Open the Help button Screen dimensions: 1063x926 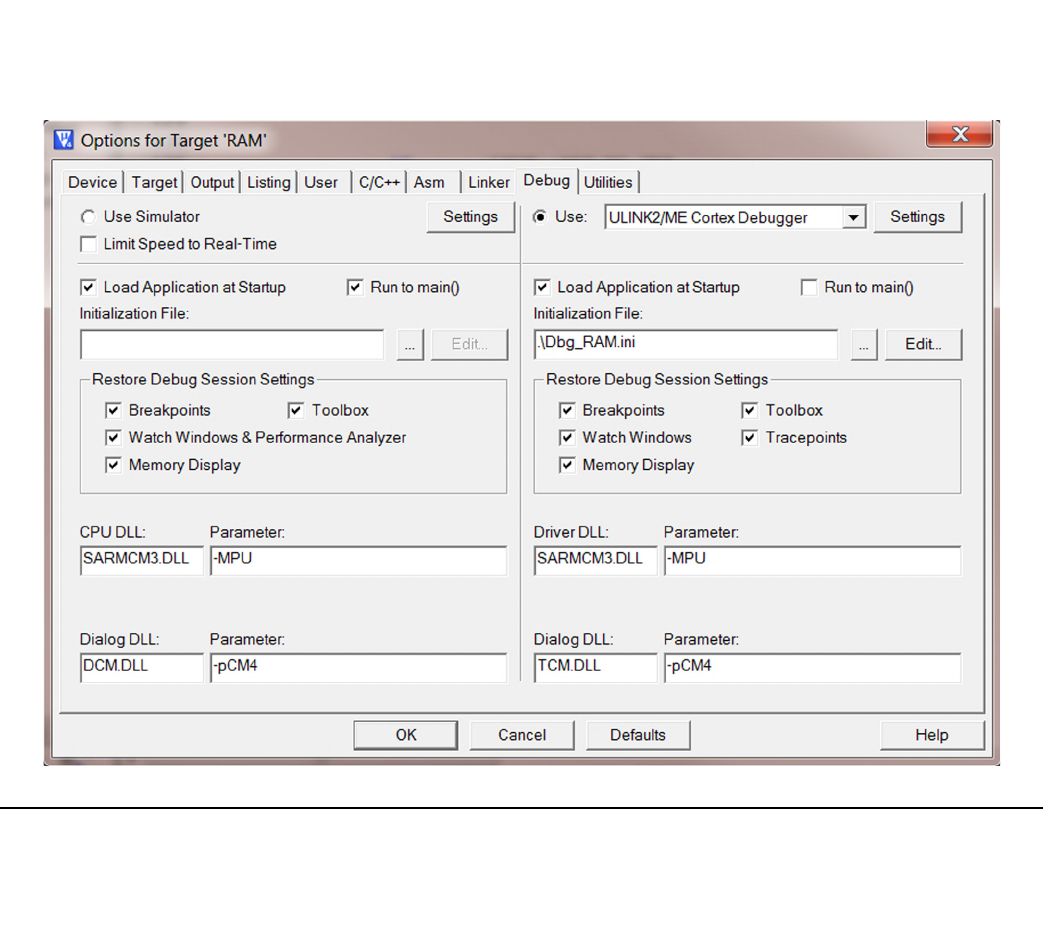tap(932, 735)
